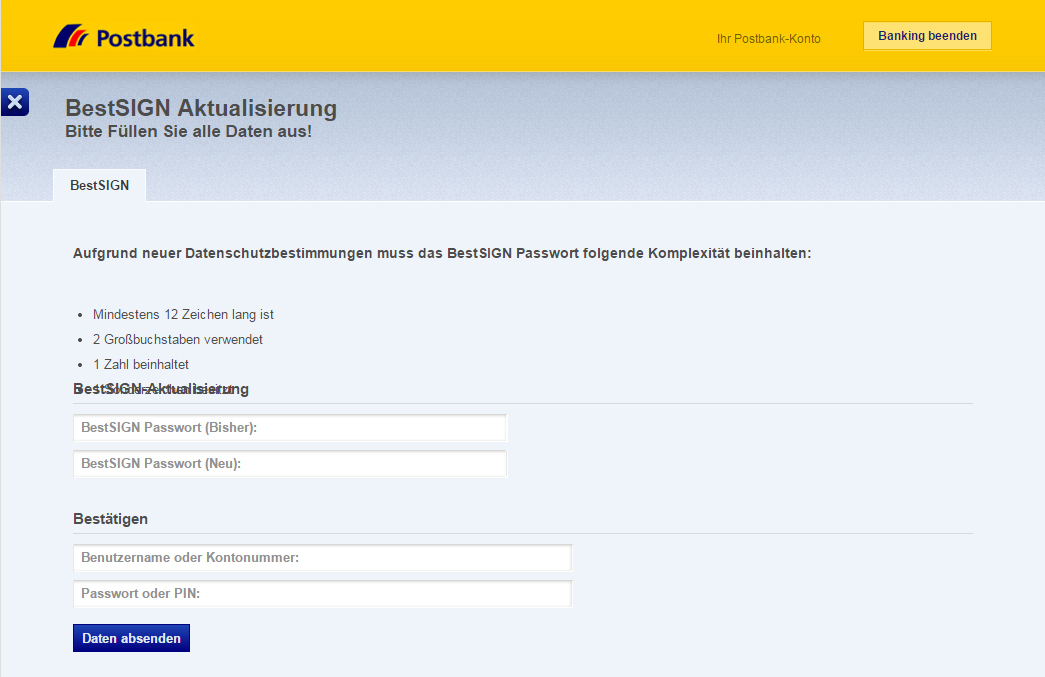Click the Postbank logo
Viewport: 1045px width, 677px height.
[x=124, y=37]
